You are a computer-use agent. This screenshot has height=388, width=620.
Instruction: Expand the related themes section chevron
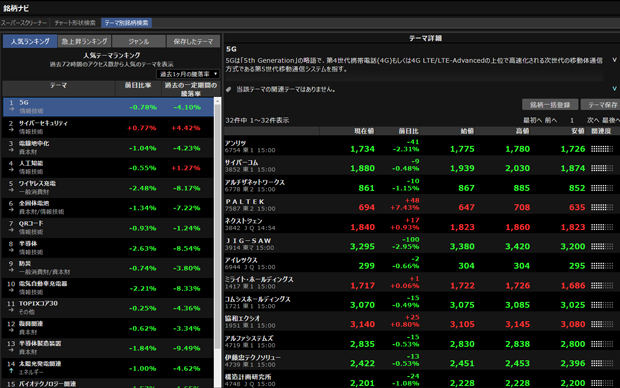614,89
